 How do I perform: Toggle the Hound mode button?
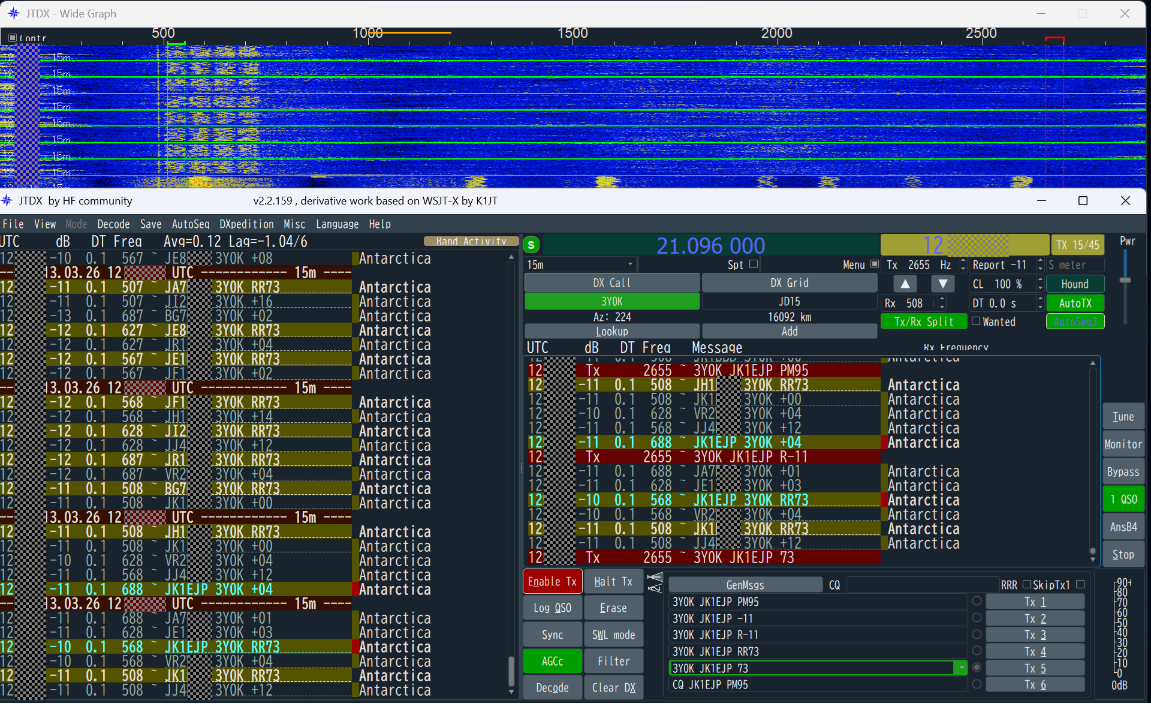click(1075, 284)
